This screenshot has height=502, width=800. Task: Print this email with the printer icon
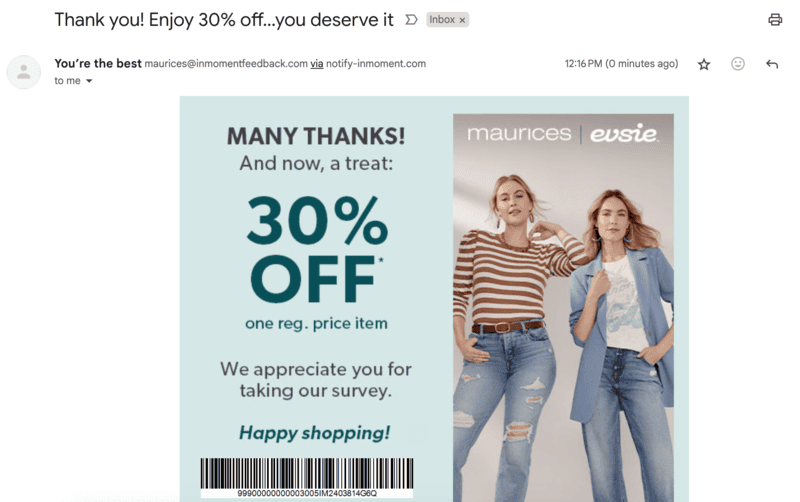tap(775, 19)
